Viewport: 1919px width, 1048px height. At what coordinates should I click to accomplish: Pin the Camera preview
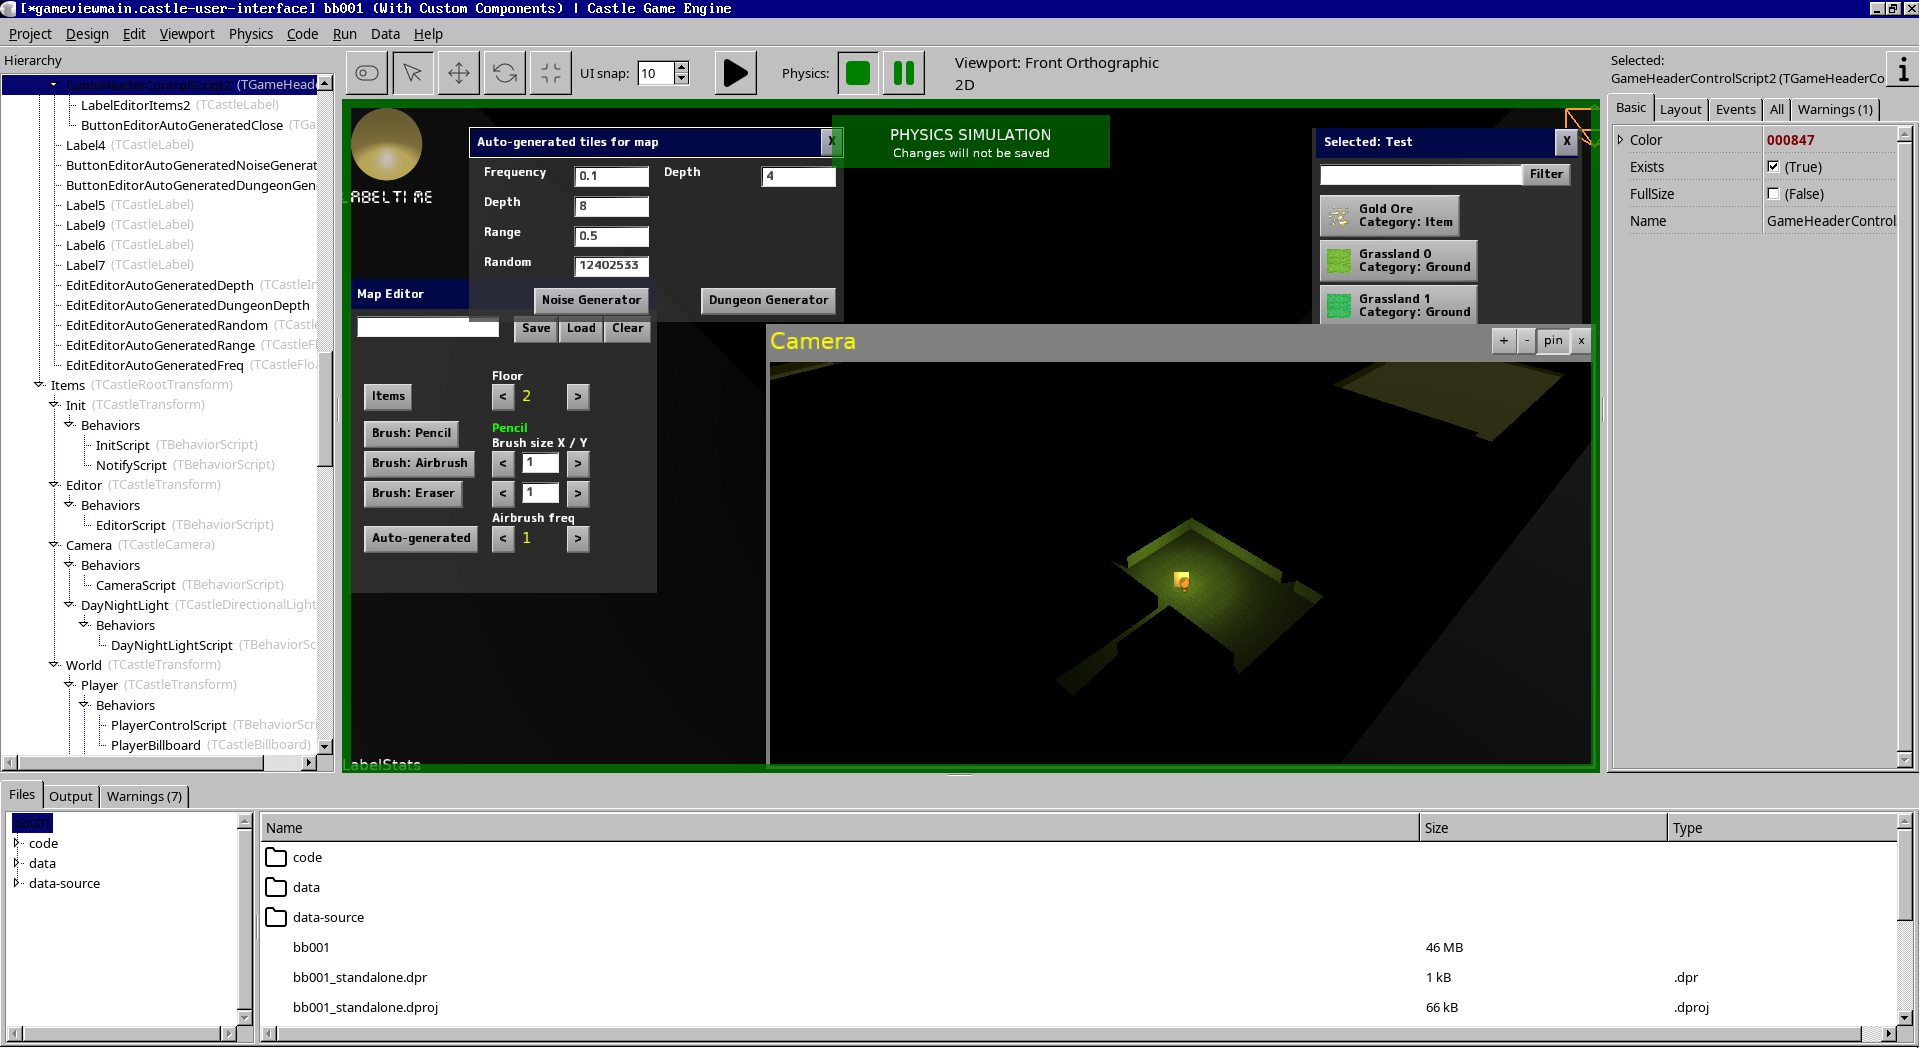point(1553,341)
